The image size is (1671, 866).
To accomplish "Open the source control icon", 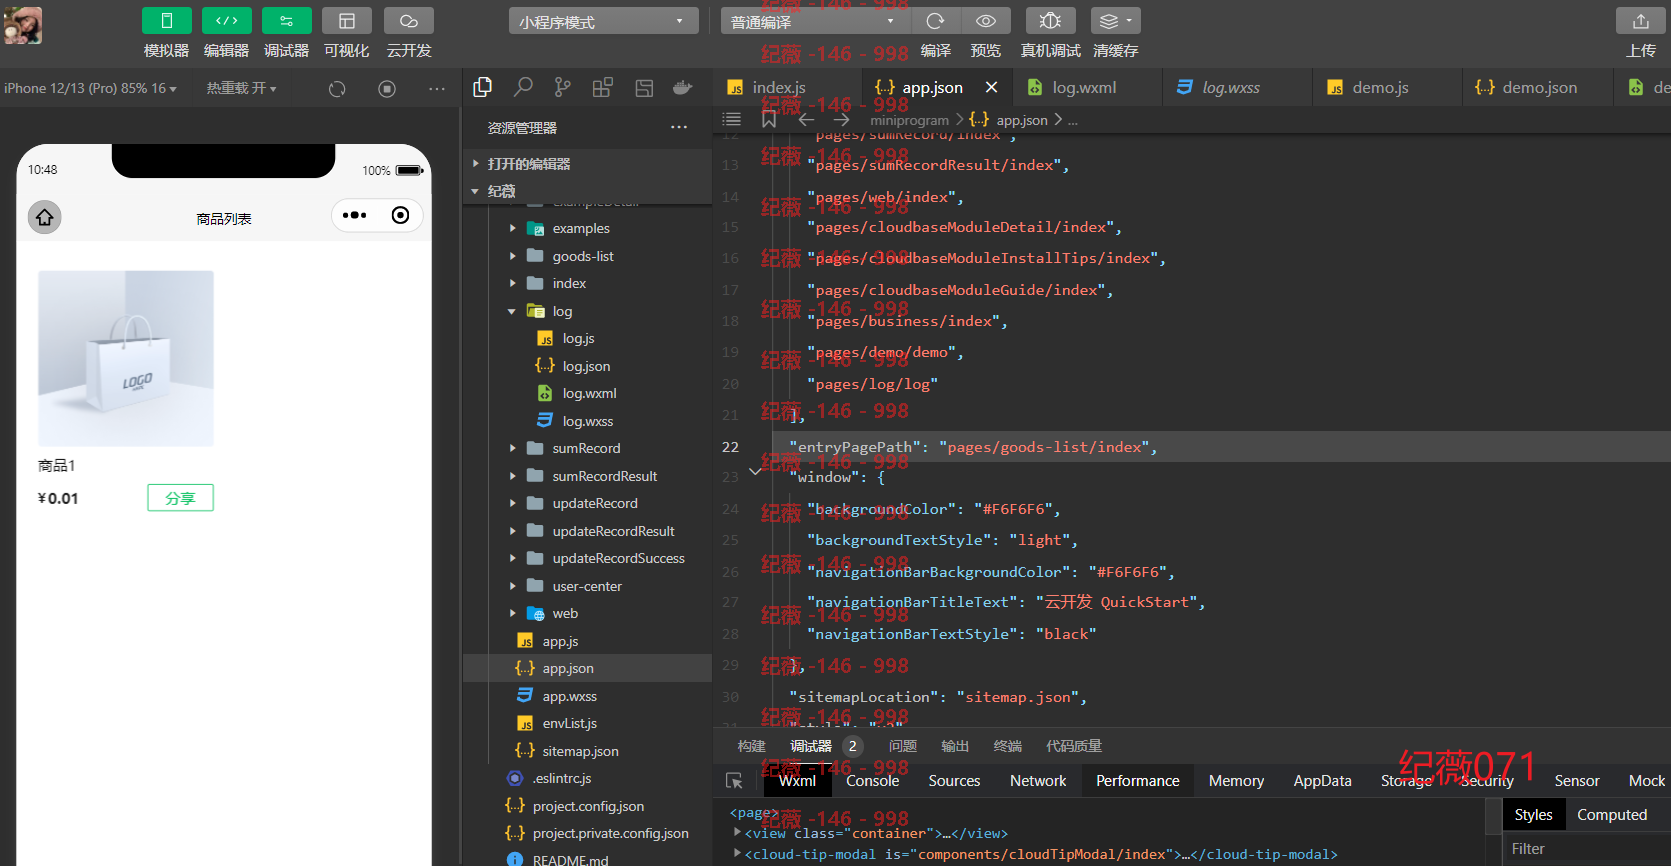I will pos(563,88).
